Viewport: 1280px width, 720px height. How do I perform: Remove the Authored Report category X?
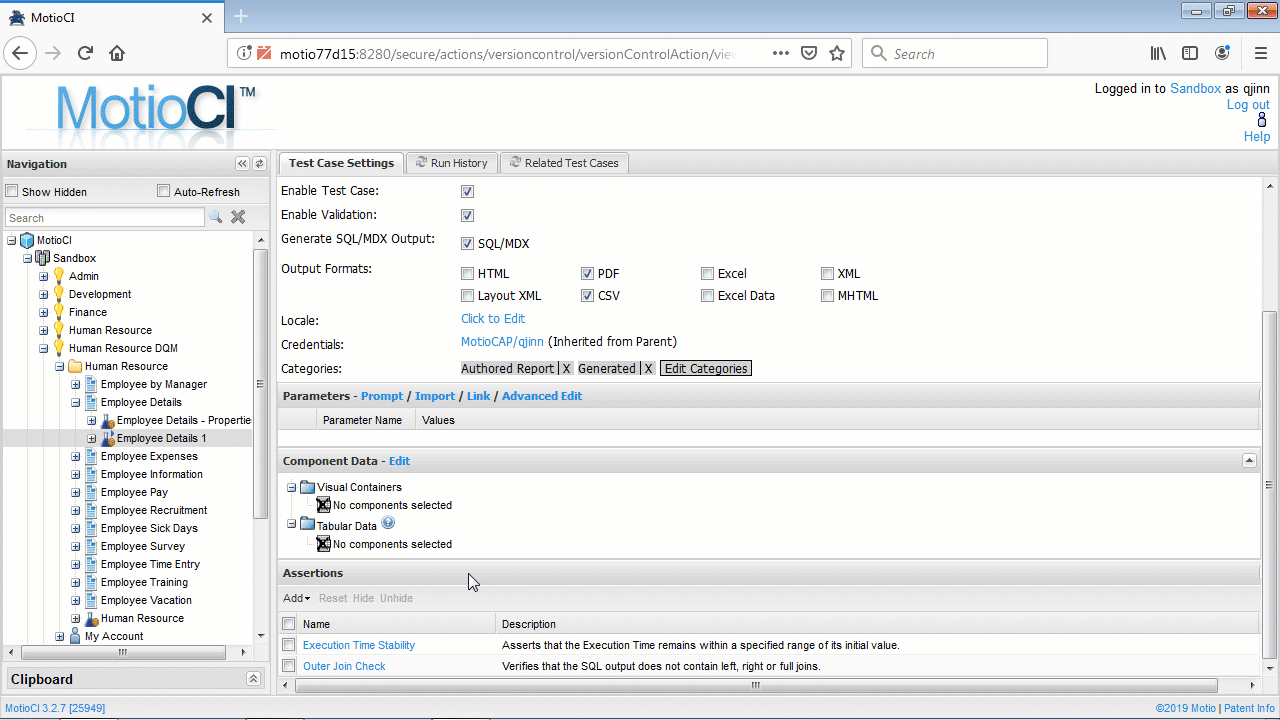[566, 368]
